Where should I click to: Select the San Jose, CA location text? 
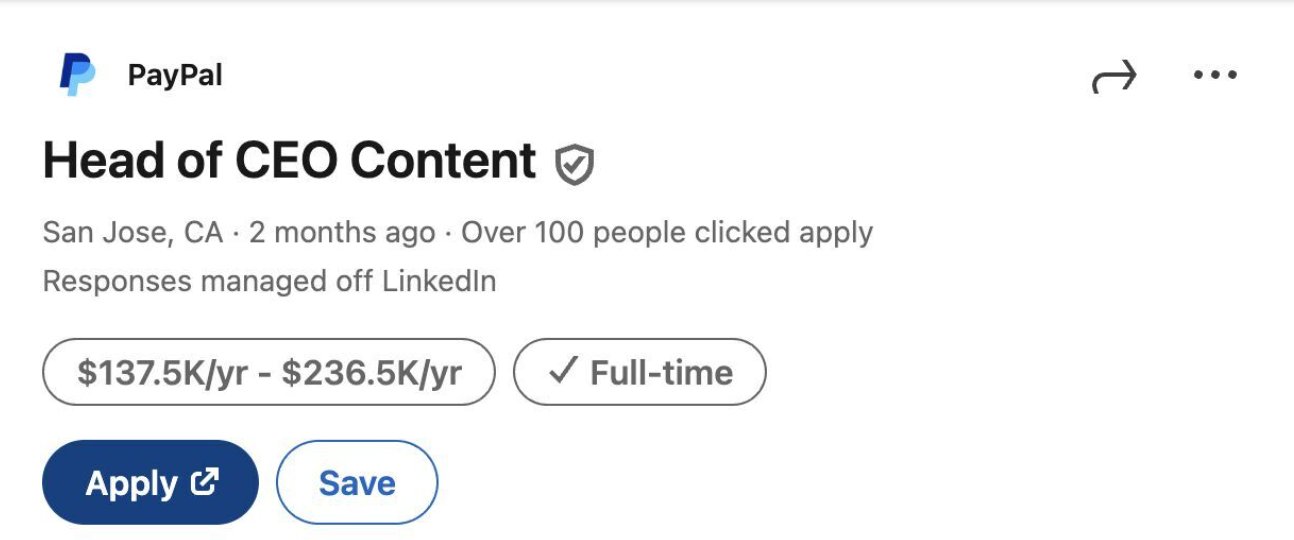coord(133,233)
